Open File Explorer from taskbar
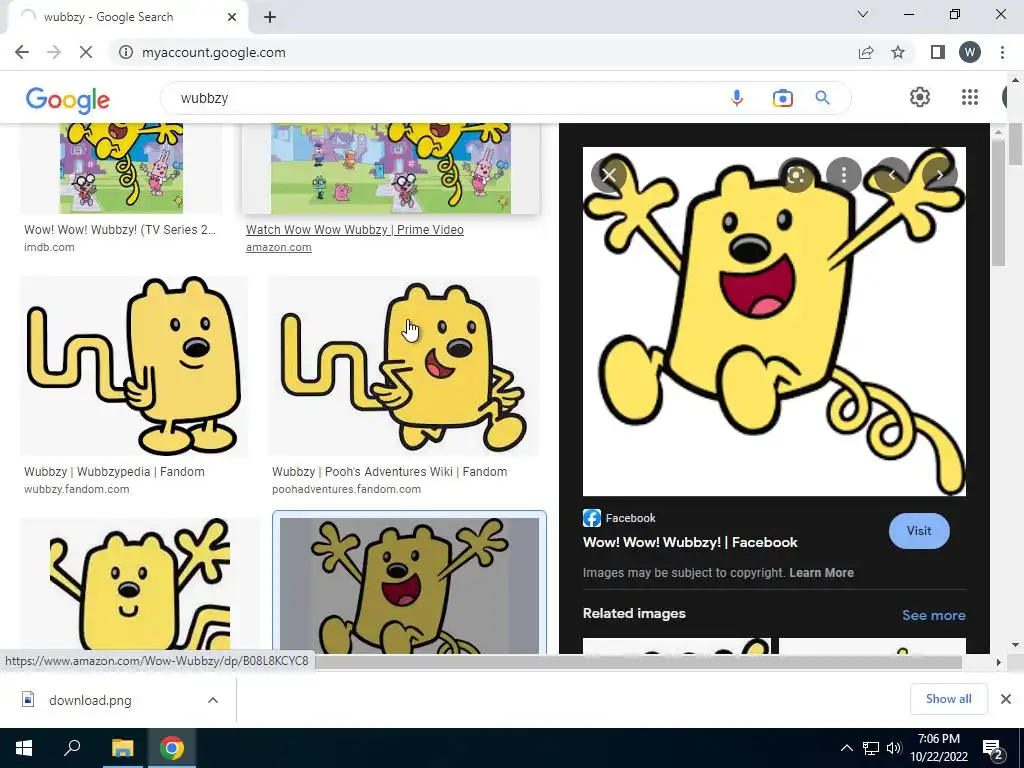 pos(122,748)
